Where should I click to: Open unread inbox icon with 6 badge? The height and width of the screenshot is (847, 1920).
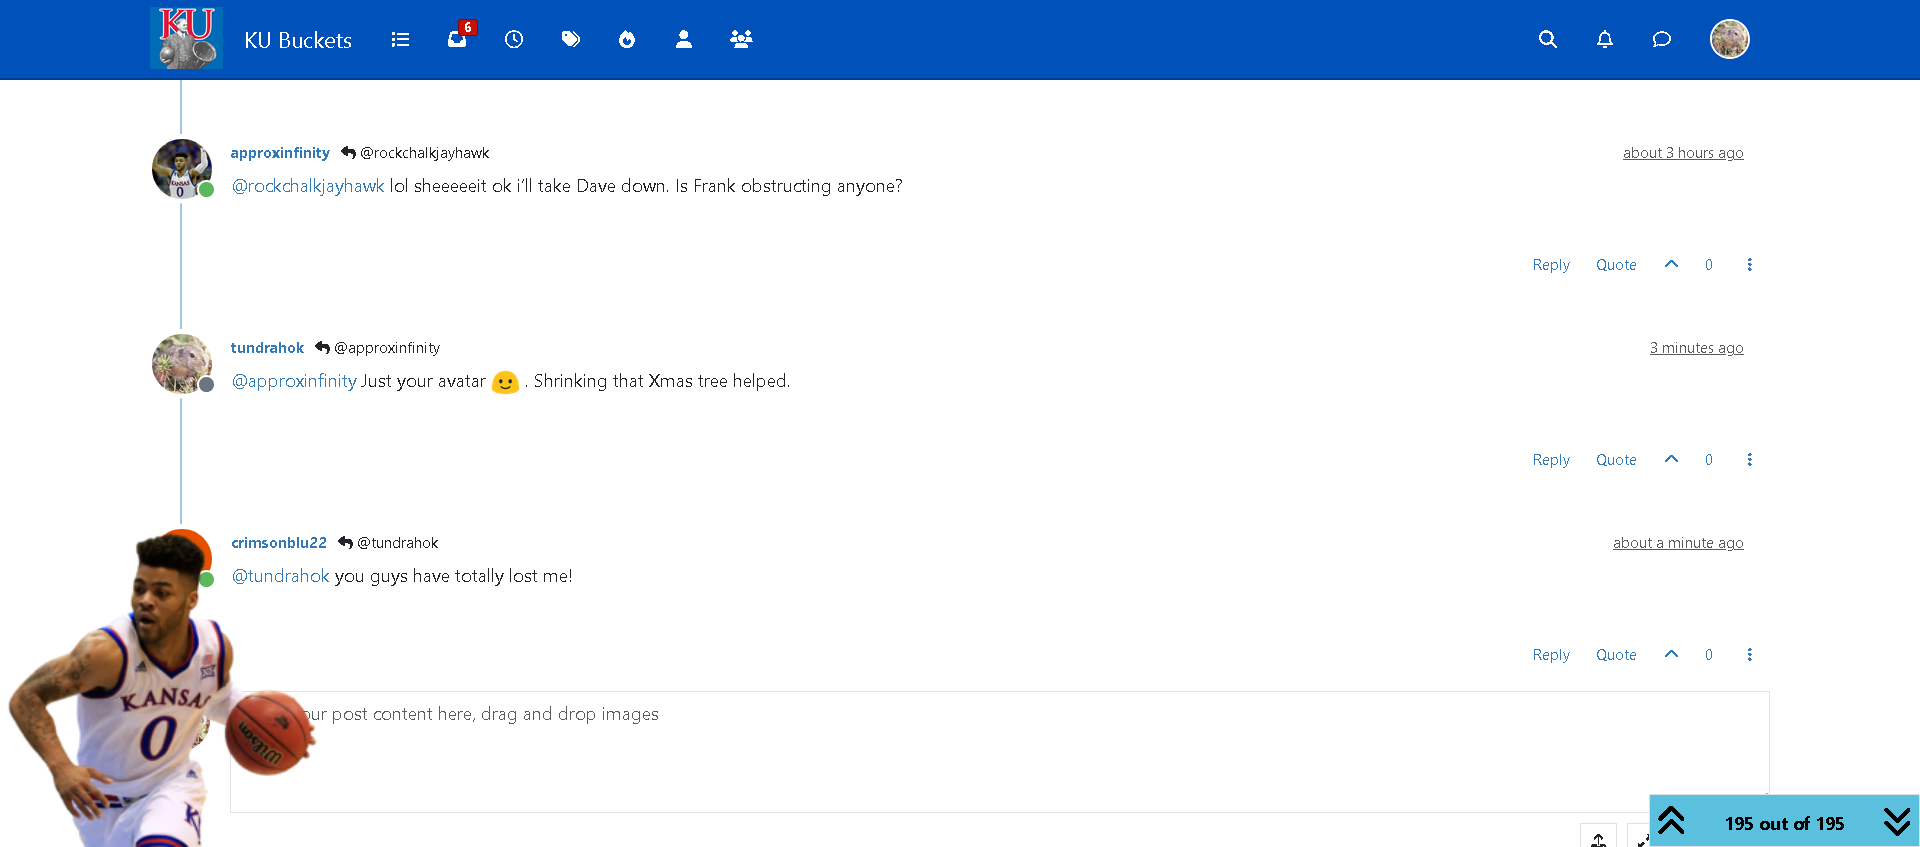457,40
